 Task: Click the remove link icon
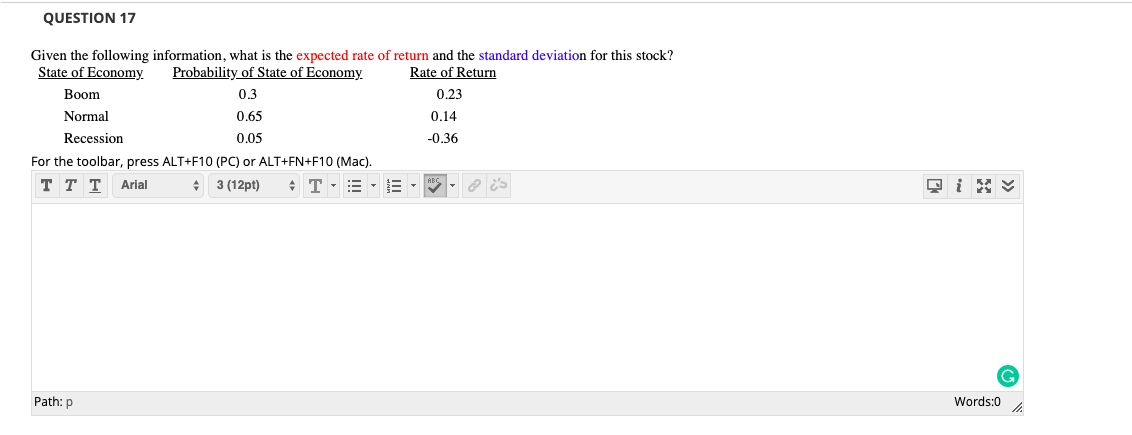pyautogui.click(x=499, y=185)
